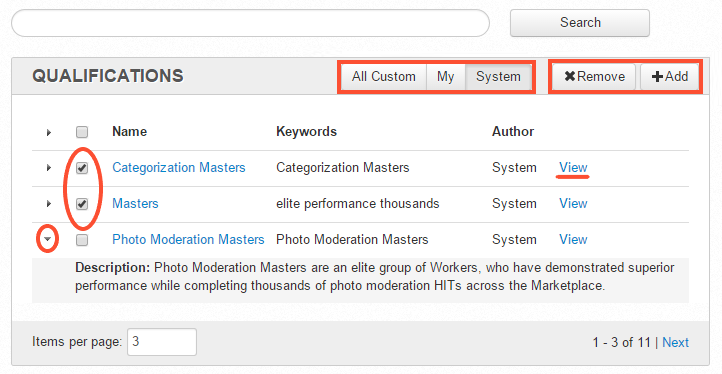Click the Items per page field
Image resolution: width=722 pixels, height=374 pixels.
tap(162, 342)
